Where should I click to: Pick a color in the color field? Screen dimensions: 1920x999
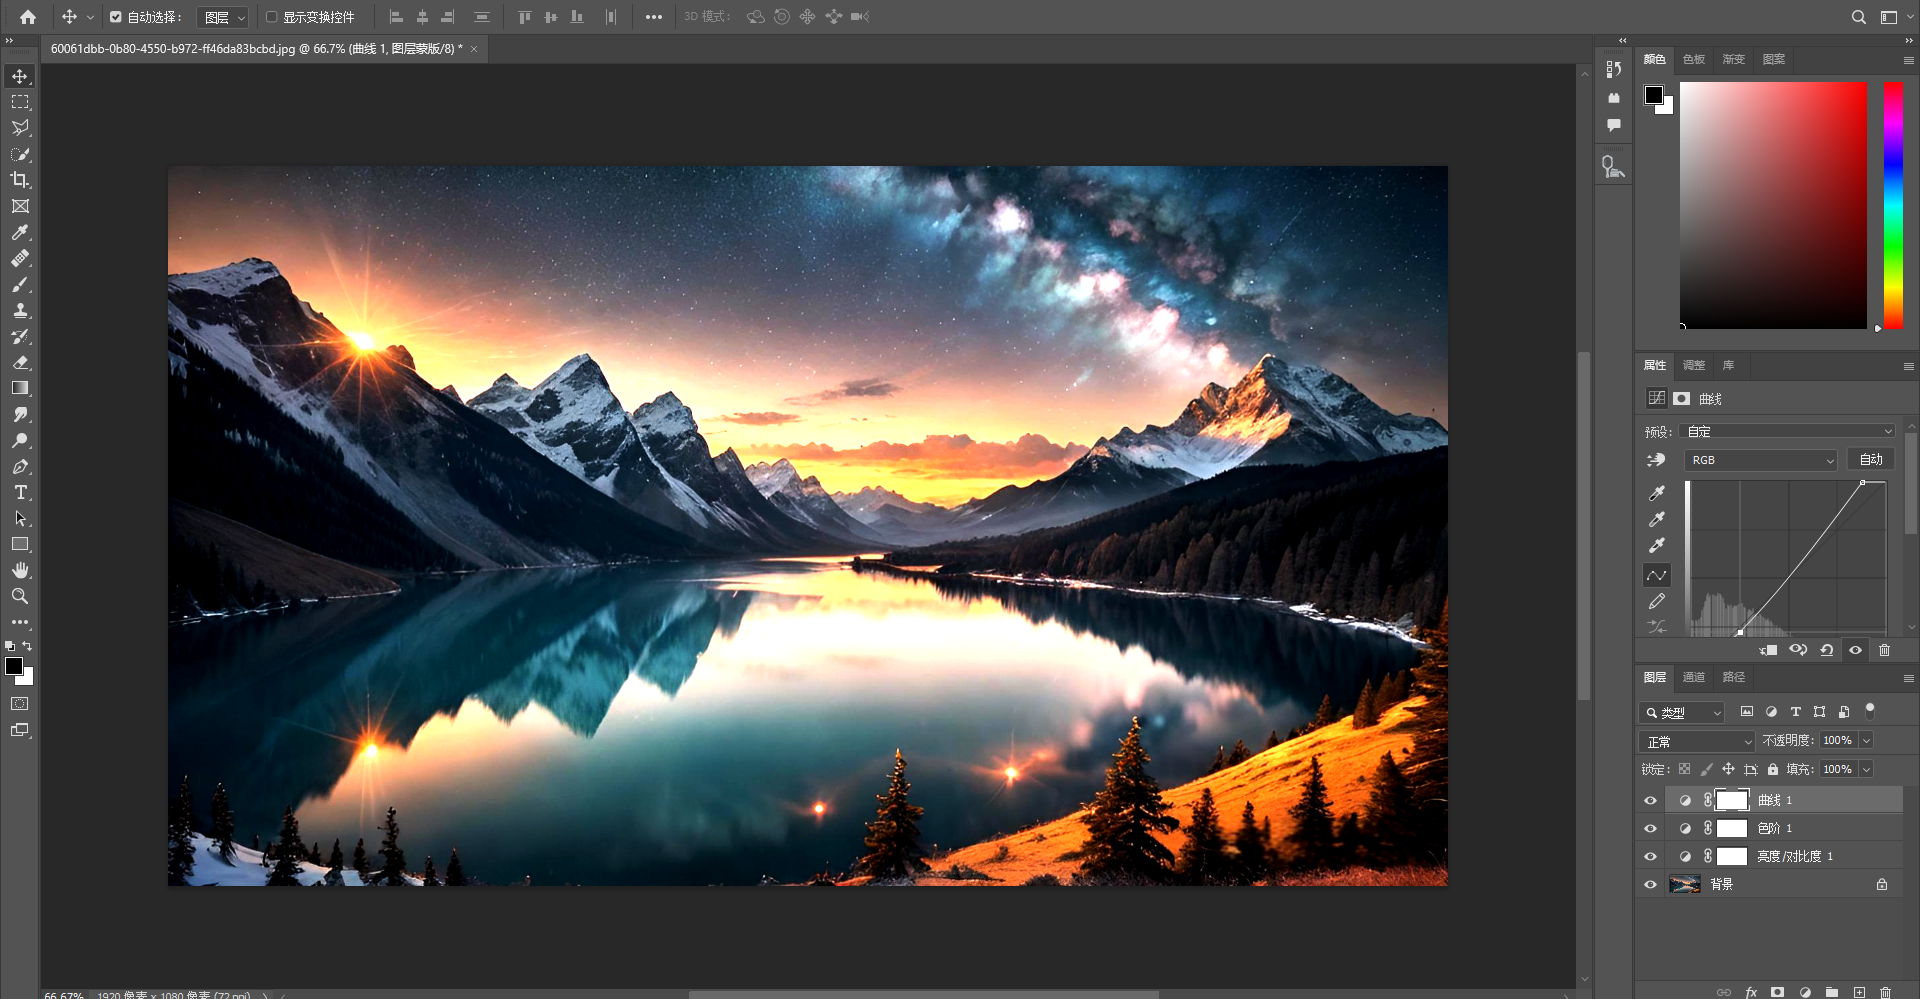(1773, 205)
